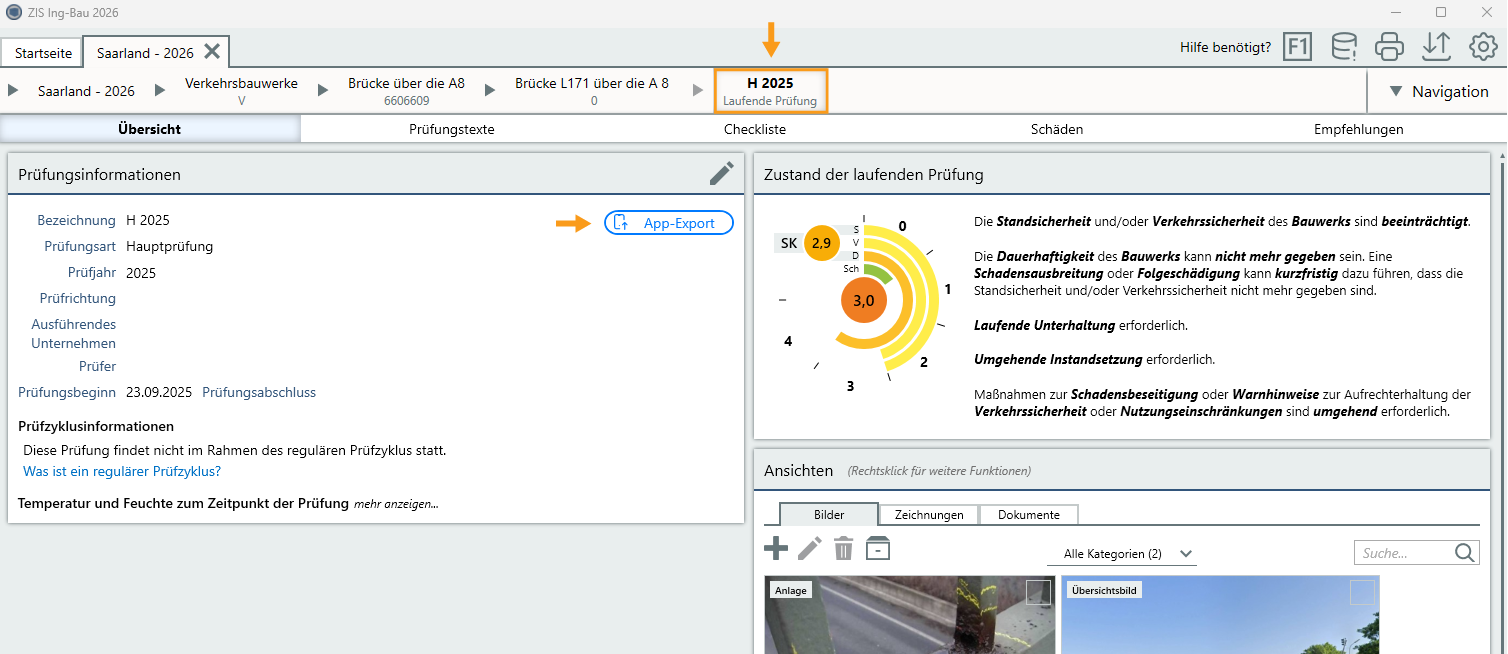Viewport: 1508px width, 654px height.
Task: Click the edit pencil in Ansichten toolbar
Action: pos(809,548)
